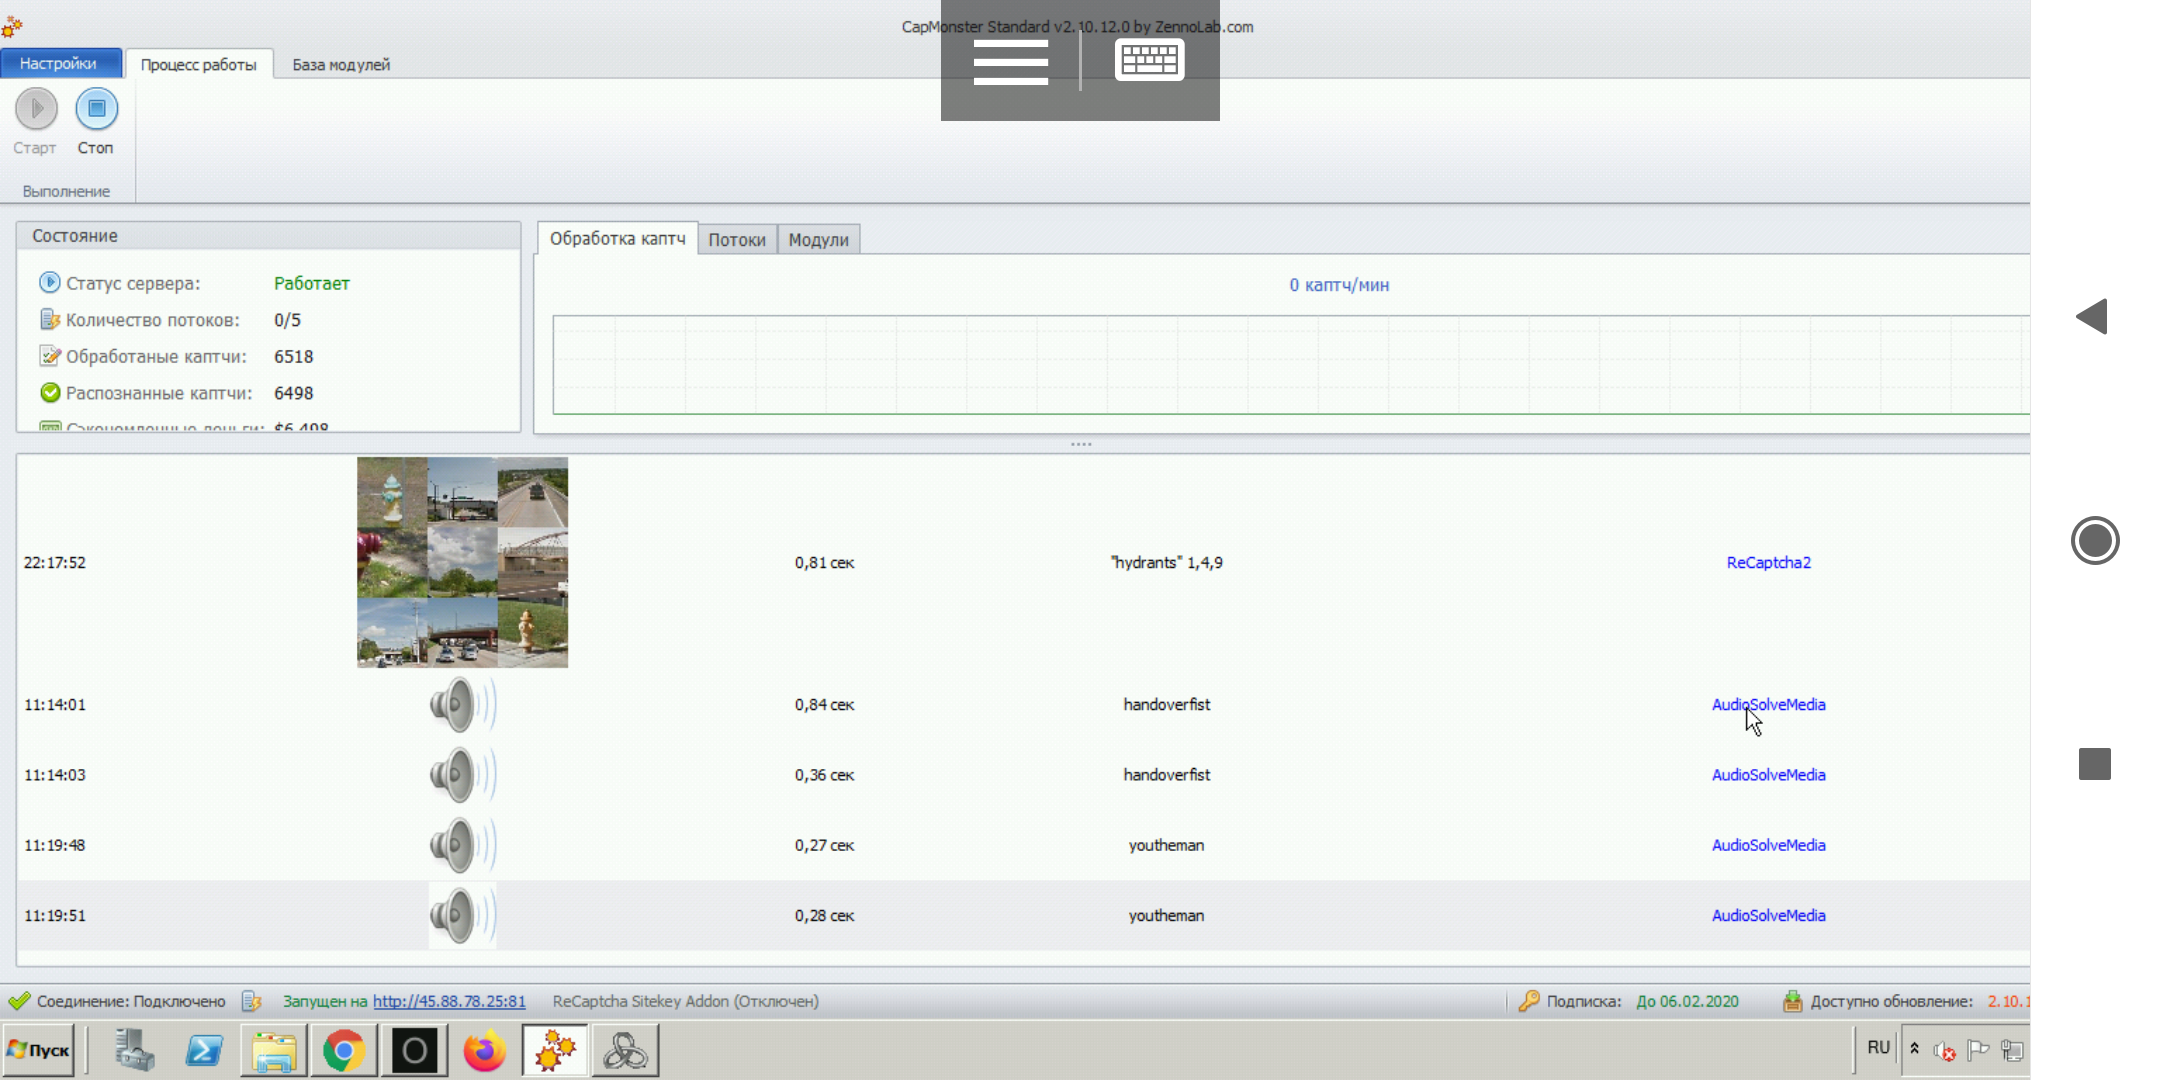2160x1080 pixels.
Task: Click speaker icon for 11:14:01 captcha
Action: [x=461, y=705]
